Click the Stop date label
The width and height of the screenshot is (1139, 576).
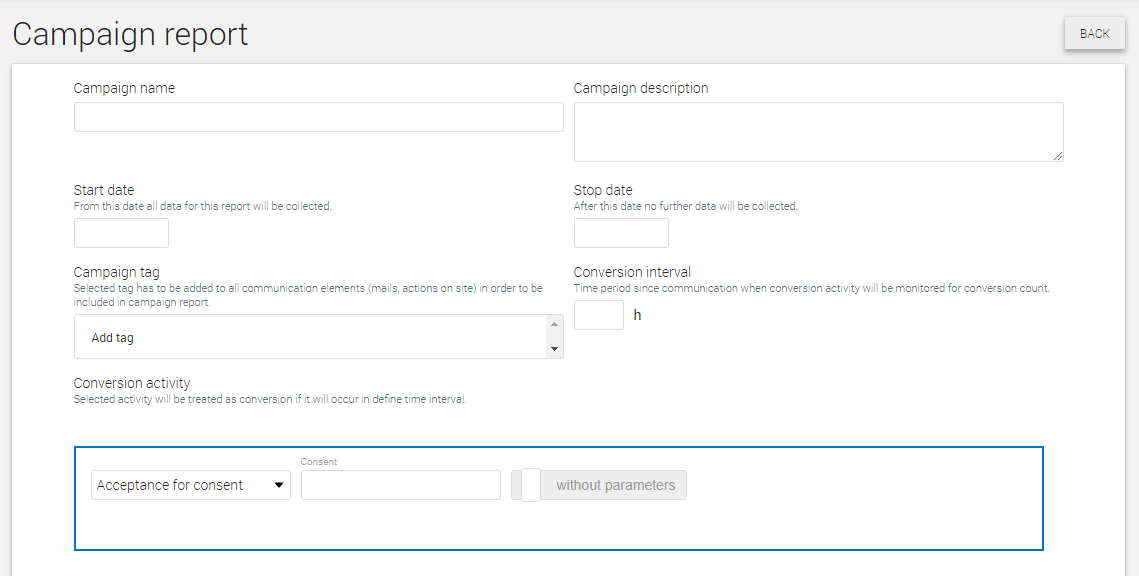[x=603, y=190]
